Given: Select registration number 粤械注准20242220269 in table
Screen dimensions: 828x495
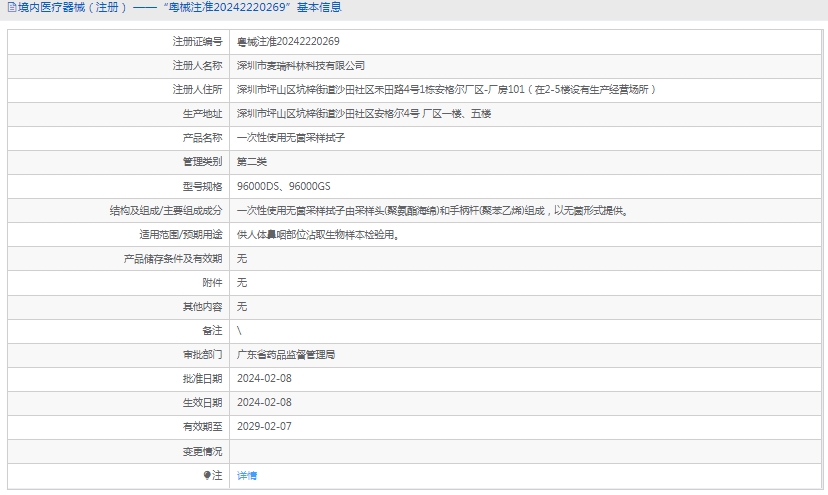Looking at the screenshot, I should coord(288,42).
